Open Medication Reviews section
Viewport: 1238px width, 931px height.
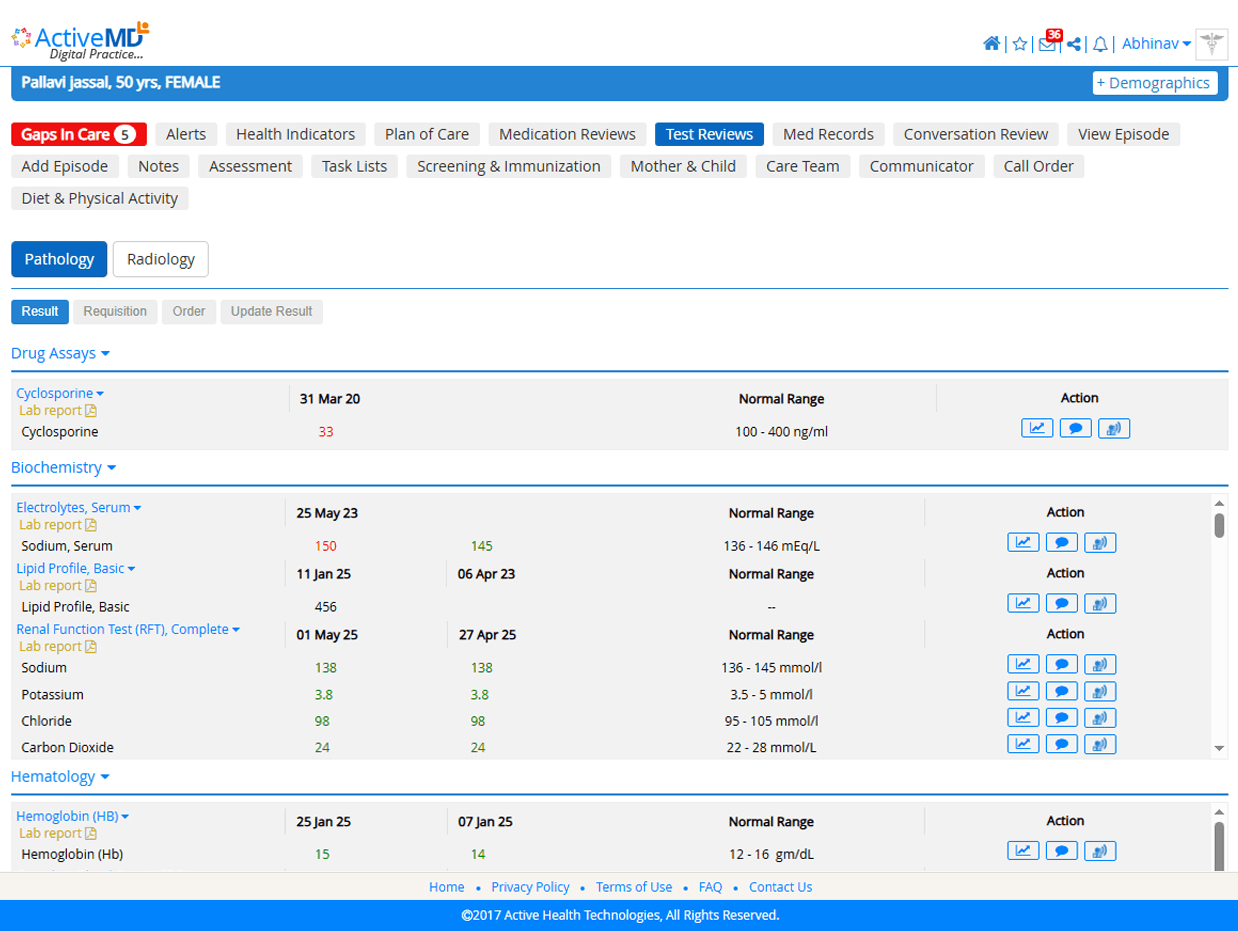click(567, 134)
